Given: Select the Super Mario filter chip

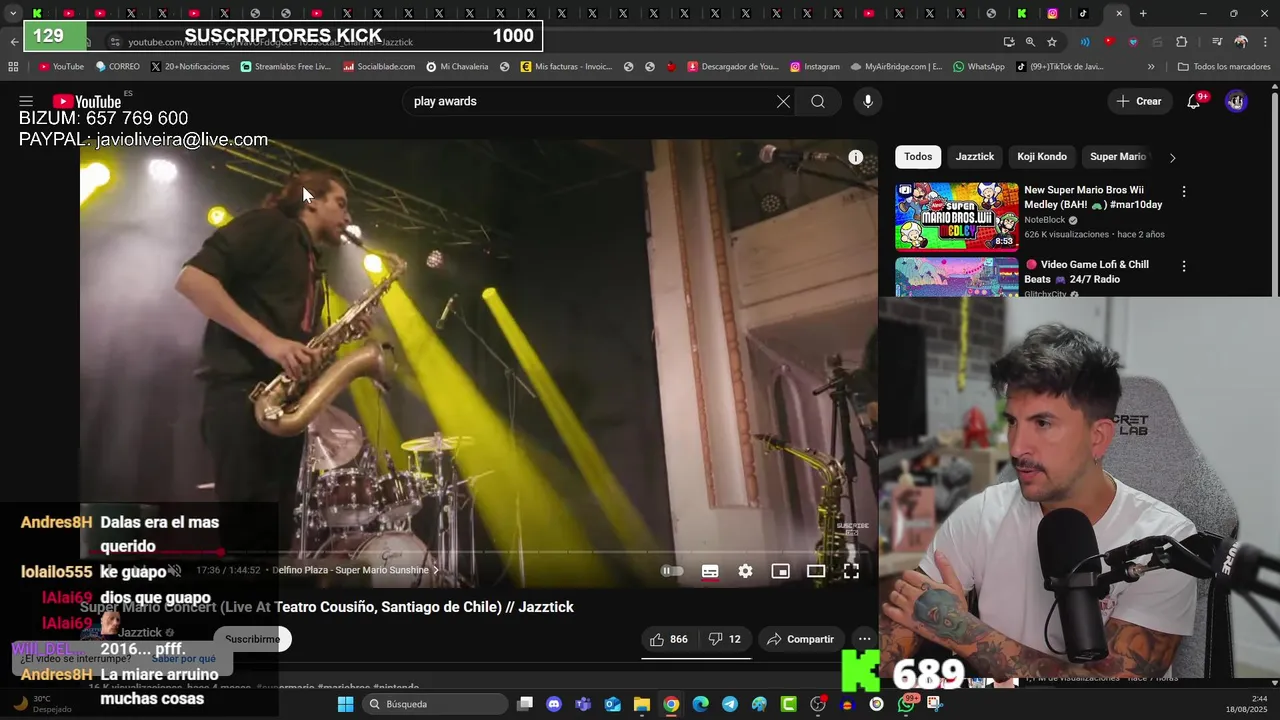Looking at the screenshot, I should click(1117, 156).
